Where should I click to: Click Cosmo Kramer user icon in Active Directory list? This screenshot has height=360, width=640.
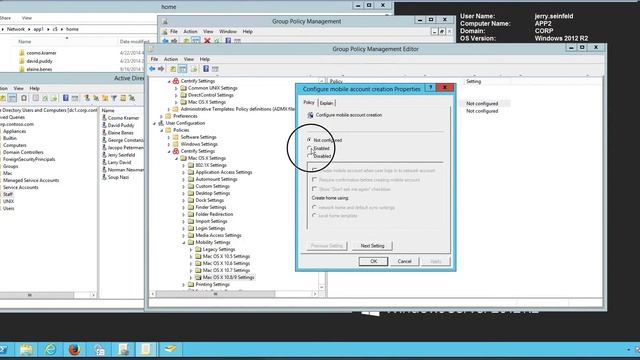[x=104, y=118]
